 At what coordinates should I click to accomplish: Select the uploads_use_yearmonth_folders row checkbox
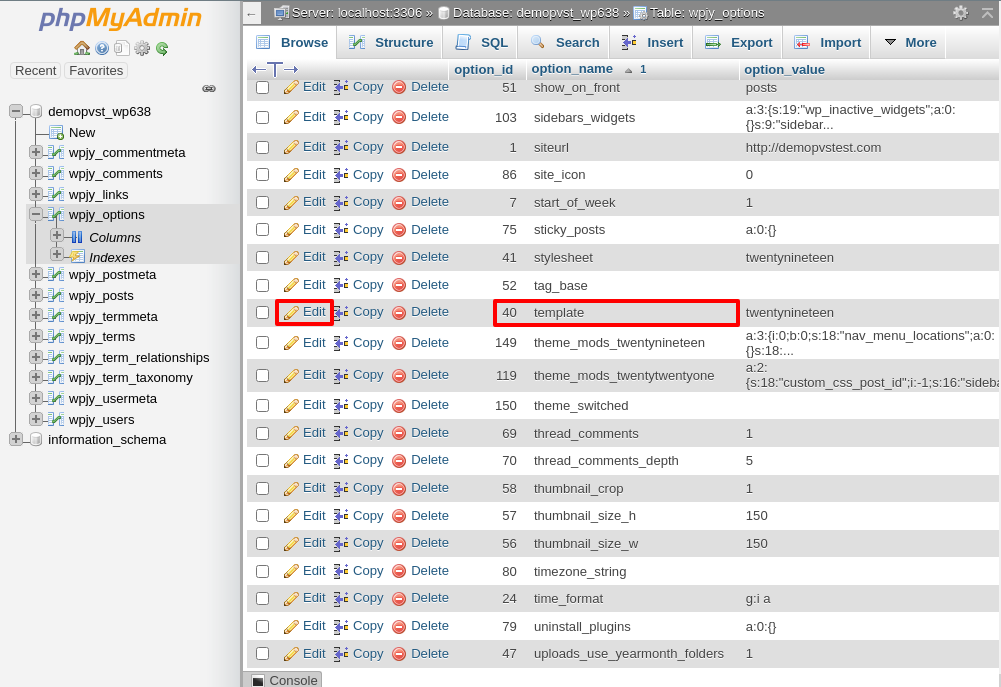[262, 654]
